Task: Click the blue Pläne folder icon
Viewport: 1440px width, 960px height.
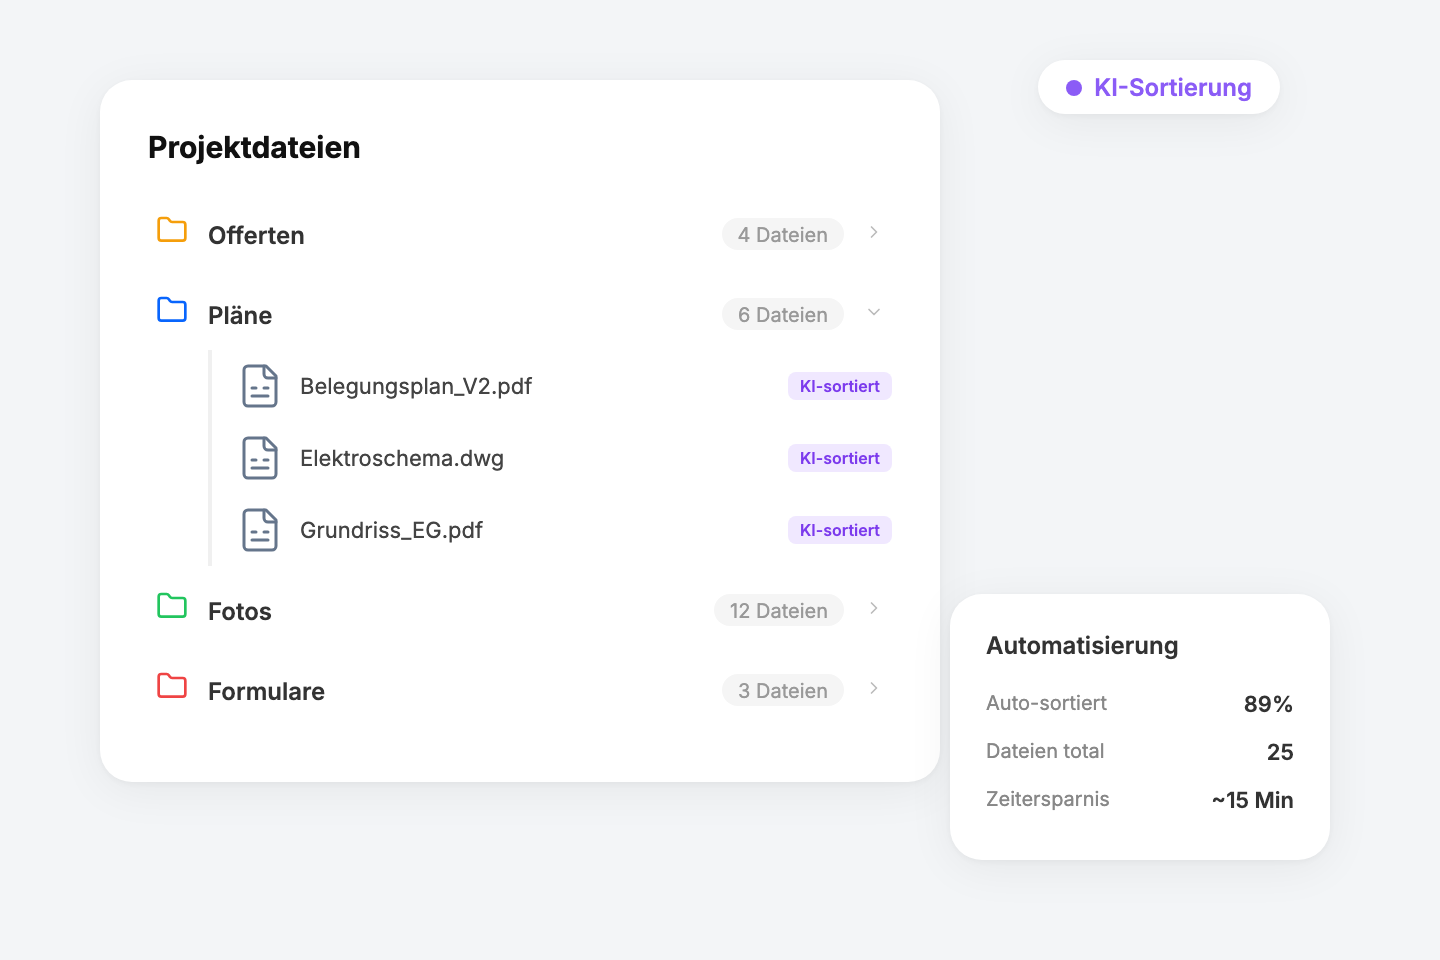Action: 172,310
